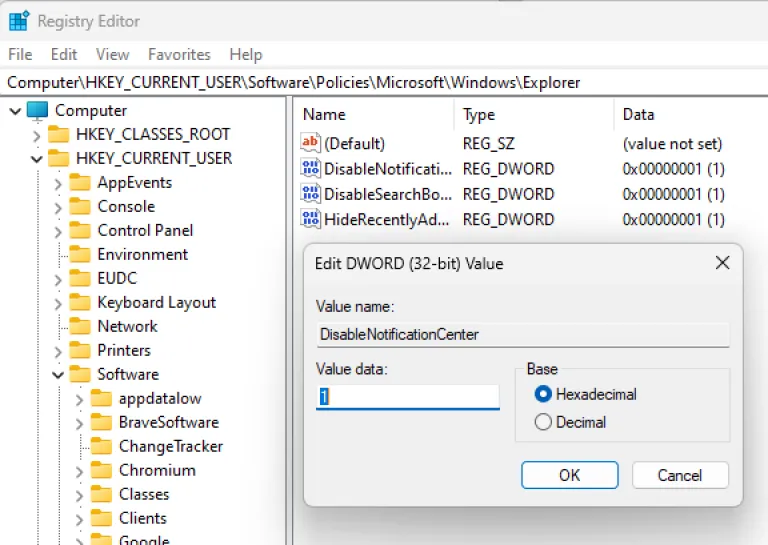The width and height of the screenshot is (768, 545).
Task: Click the HideRecentlyAdded DWORD value icon
Action: (310, 219)
